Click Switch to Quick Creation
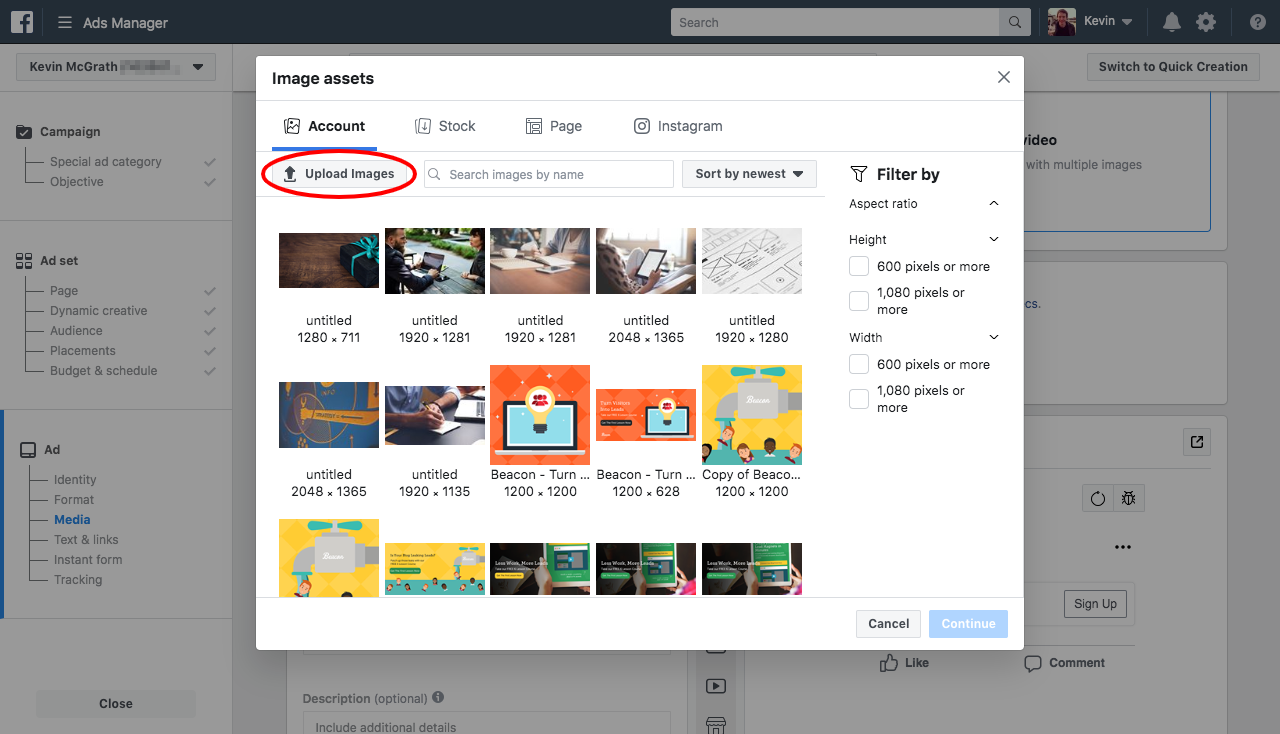 point(1172,66)
